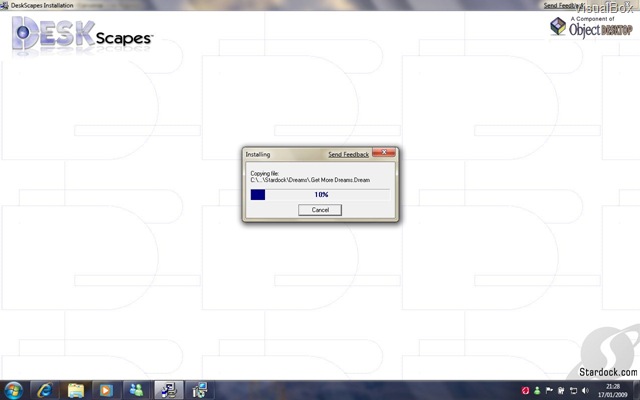The height and width of the screenshot is (400, 640).
Task: Open Windows Media Player from taskbar
Action: (x=106, y=390)
